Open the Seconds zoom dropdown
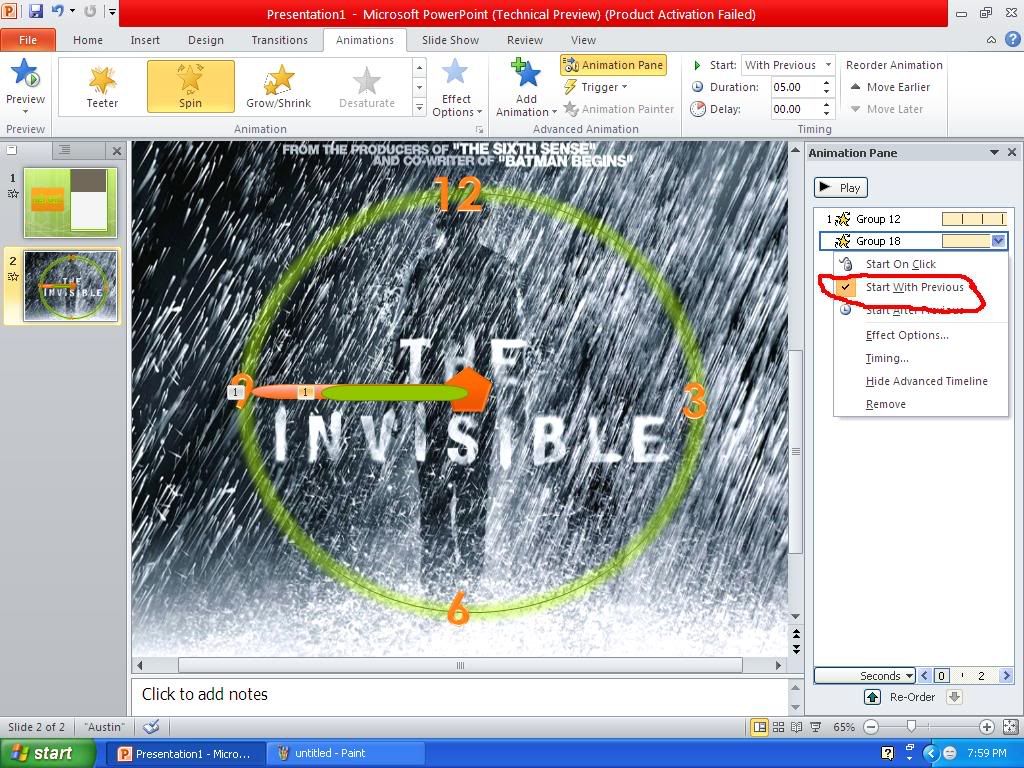 [865, 675]
